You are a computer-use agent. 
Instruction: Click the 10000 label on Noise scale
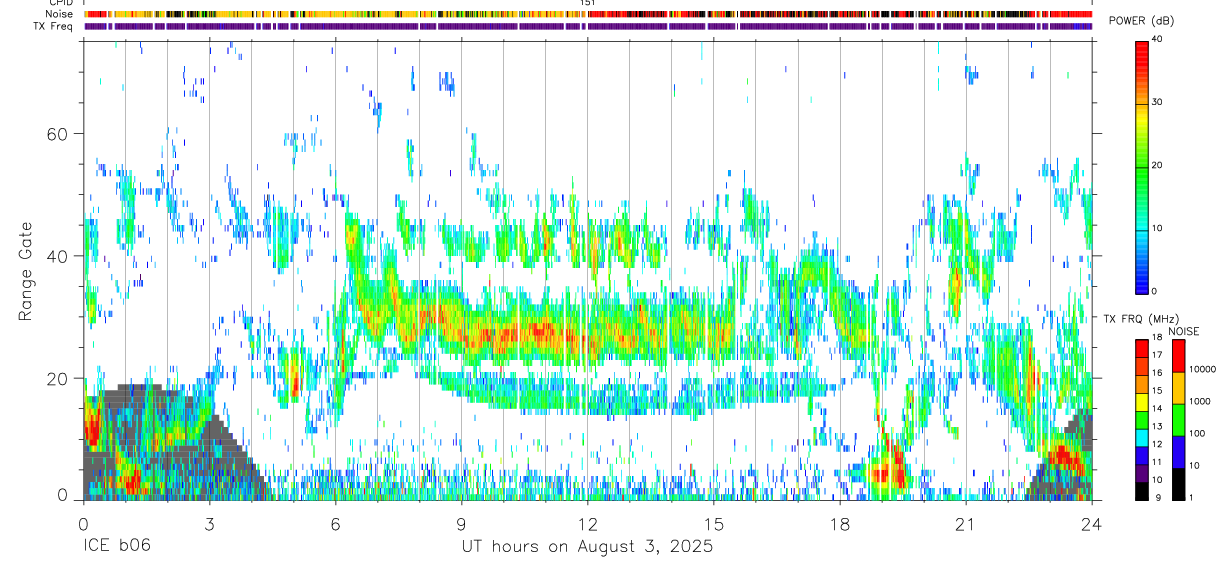1203,369
